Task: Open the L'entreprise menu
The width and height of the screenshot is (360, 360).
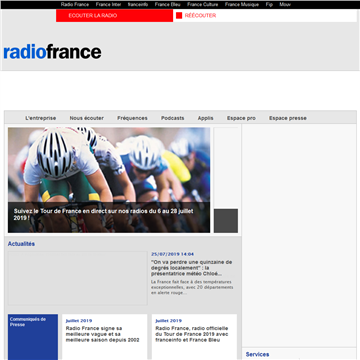Action: tap(41, 118)
